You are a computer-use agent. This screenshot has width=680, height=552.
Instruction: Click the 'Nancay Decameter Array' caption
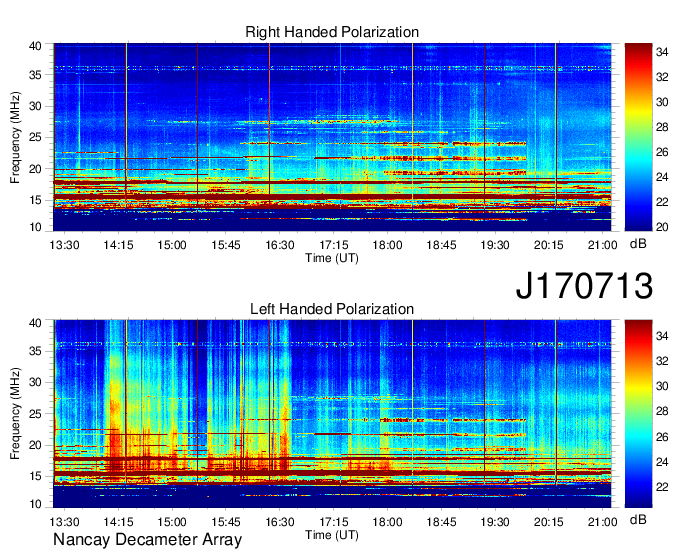click(147, 540)
